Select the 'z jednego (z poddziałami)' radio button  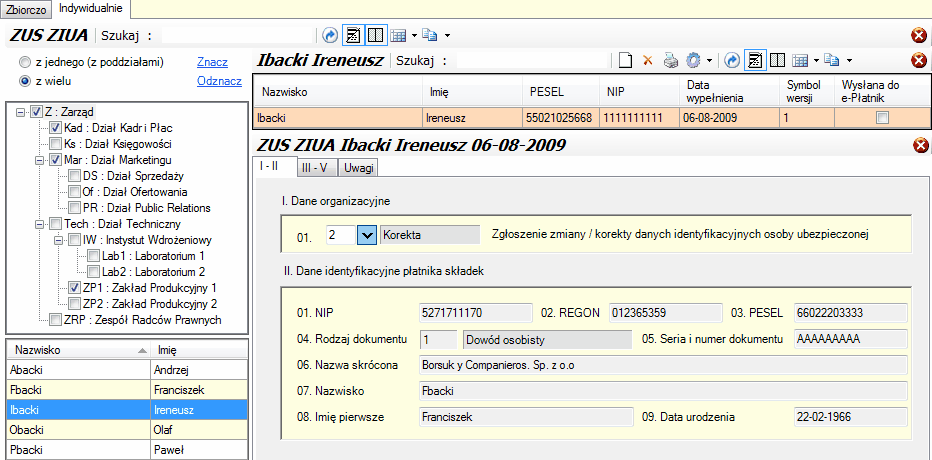(x=25, y=62)
